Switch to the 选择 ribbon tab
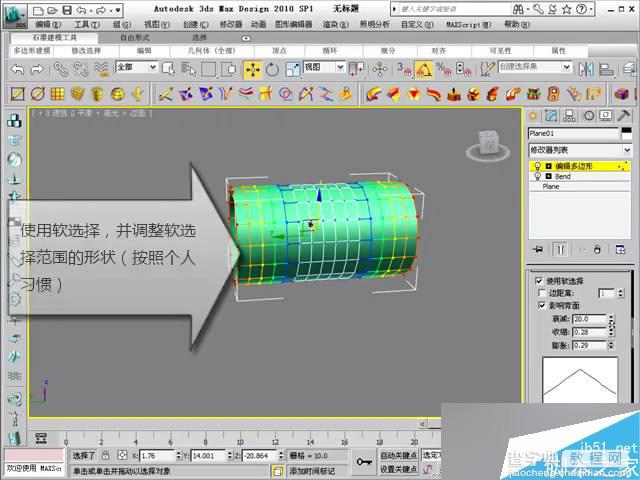The width and height of the screenshot is (640, 480). 200,38
